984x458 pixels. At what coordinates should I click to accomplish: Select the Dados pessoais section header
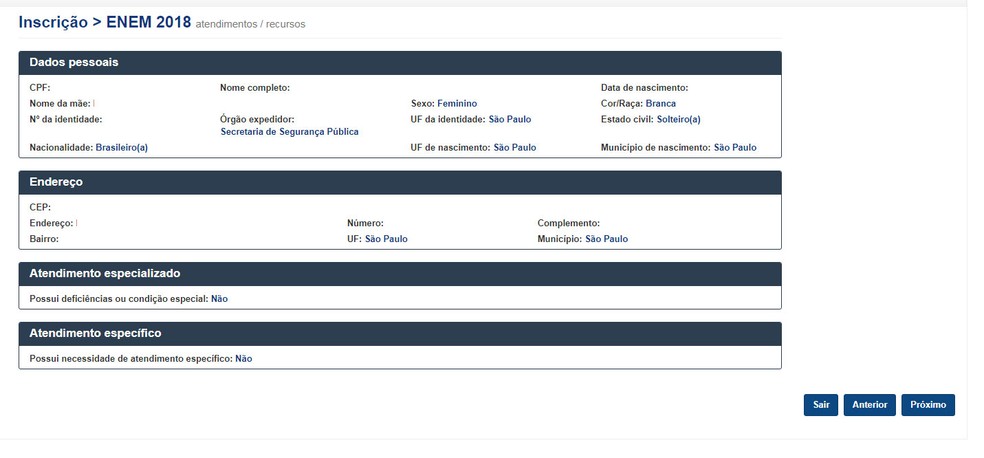[x=74, y=62]
